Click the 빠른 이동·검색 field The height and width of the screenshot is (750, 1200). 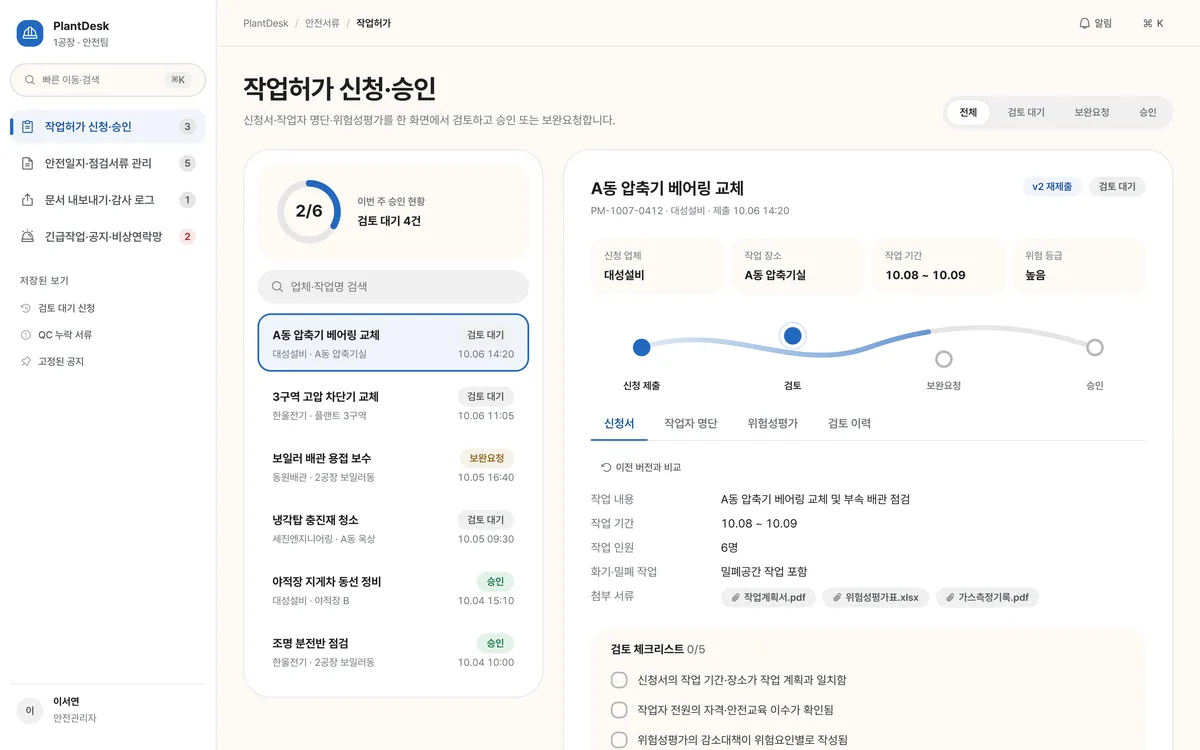pos(108,80)
